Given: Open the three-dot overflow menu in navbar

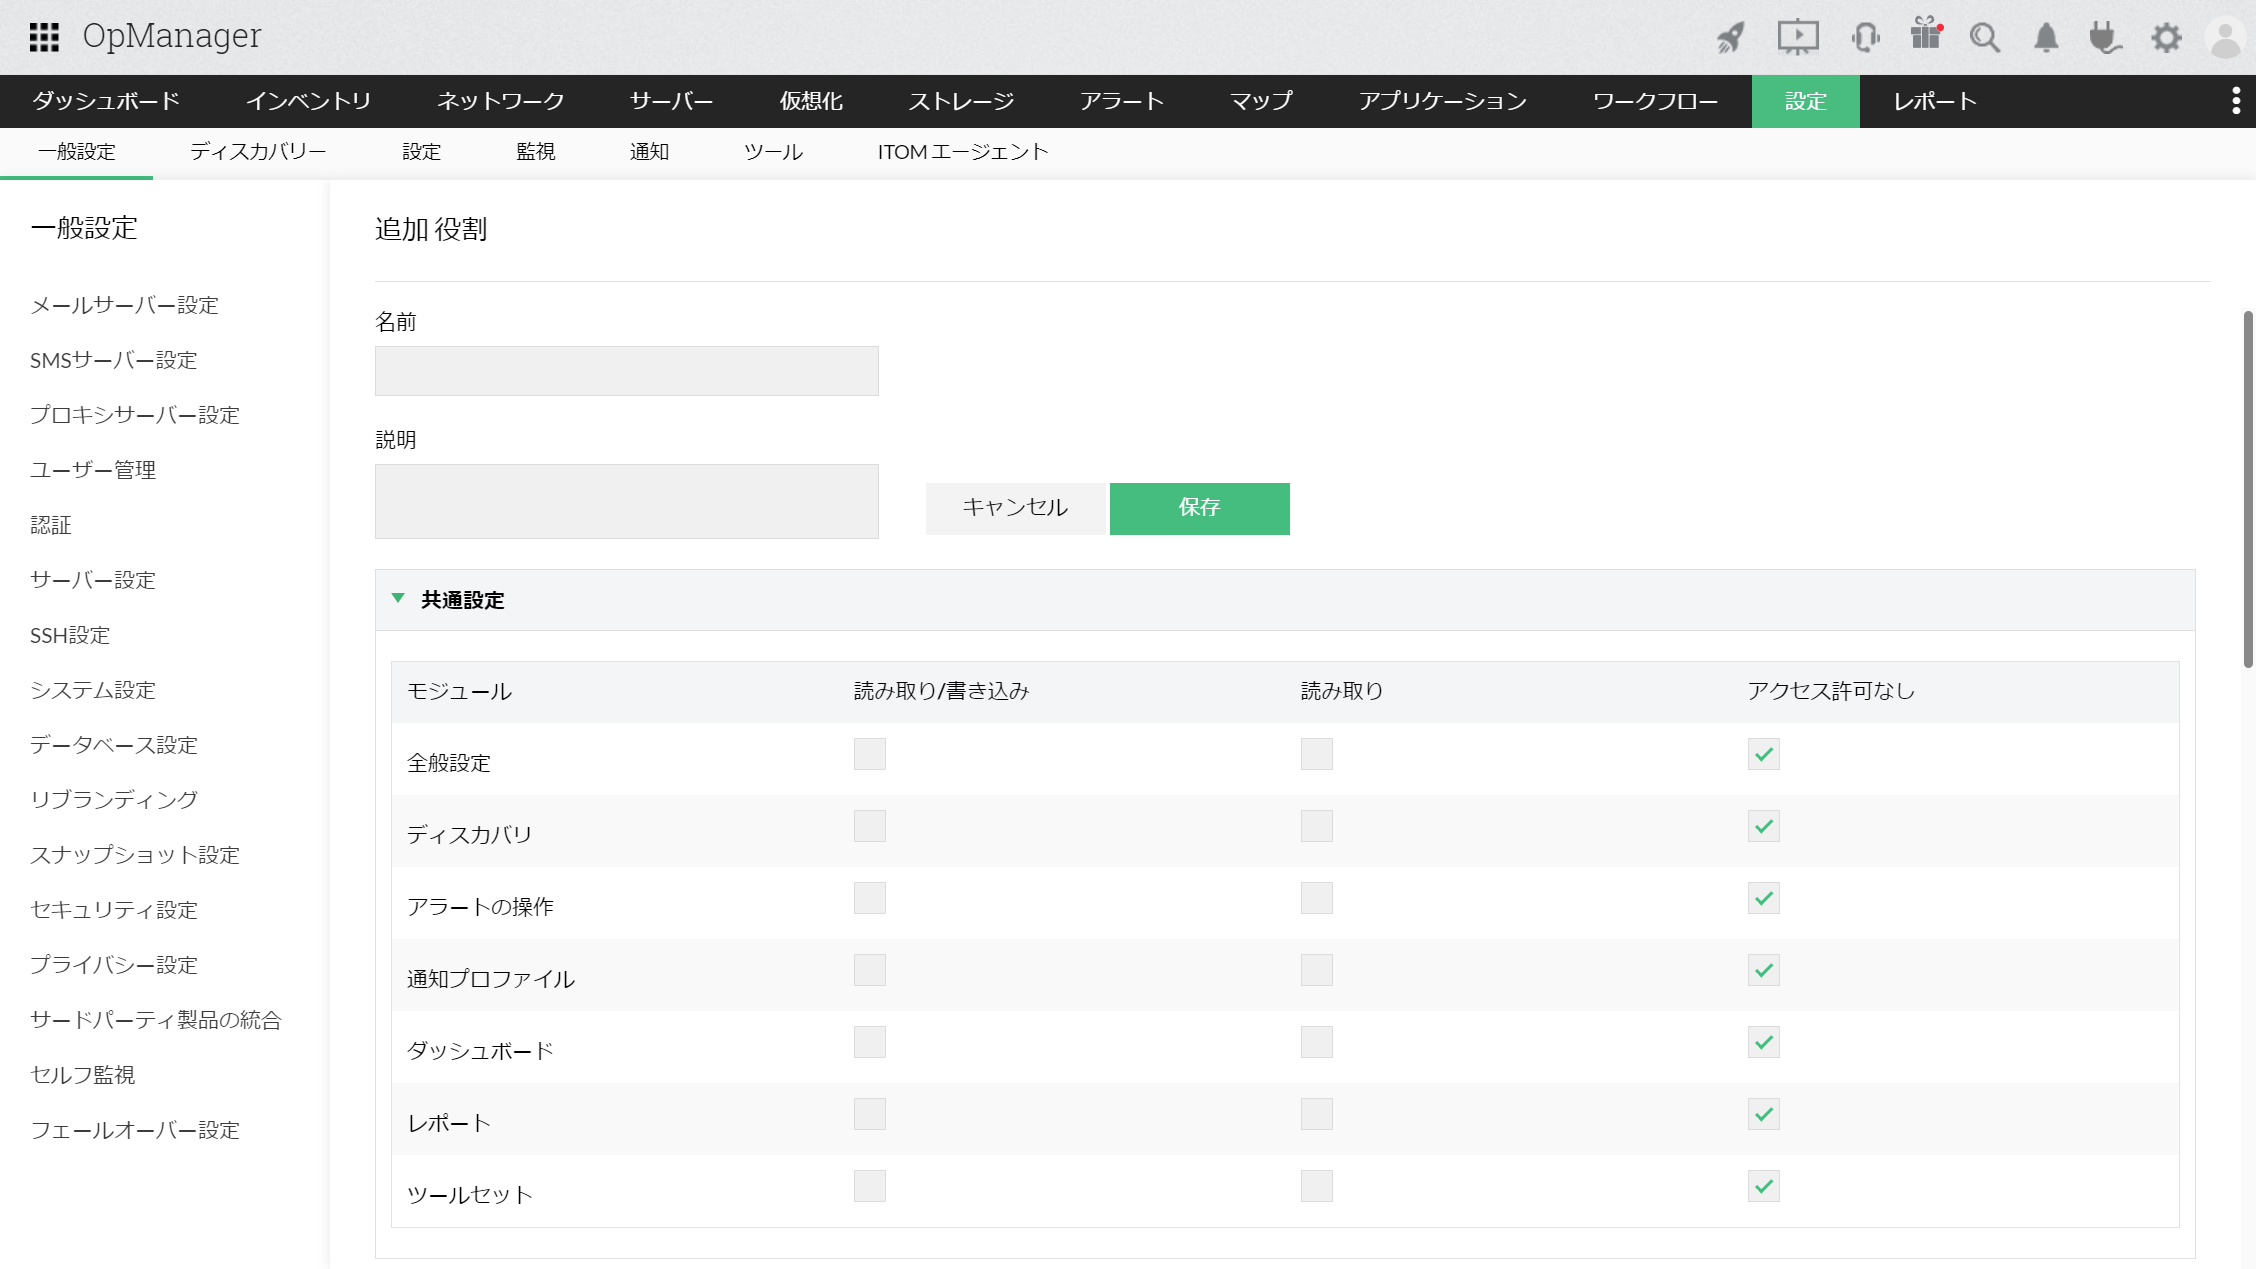Looking at the screenshot, I should pos(2236,101).
